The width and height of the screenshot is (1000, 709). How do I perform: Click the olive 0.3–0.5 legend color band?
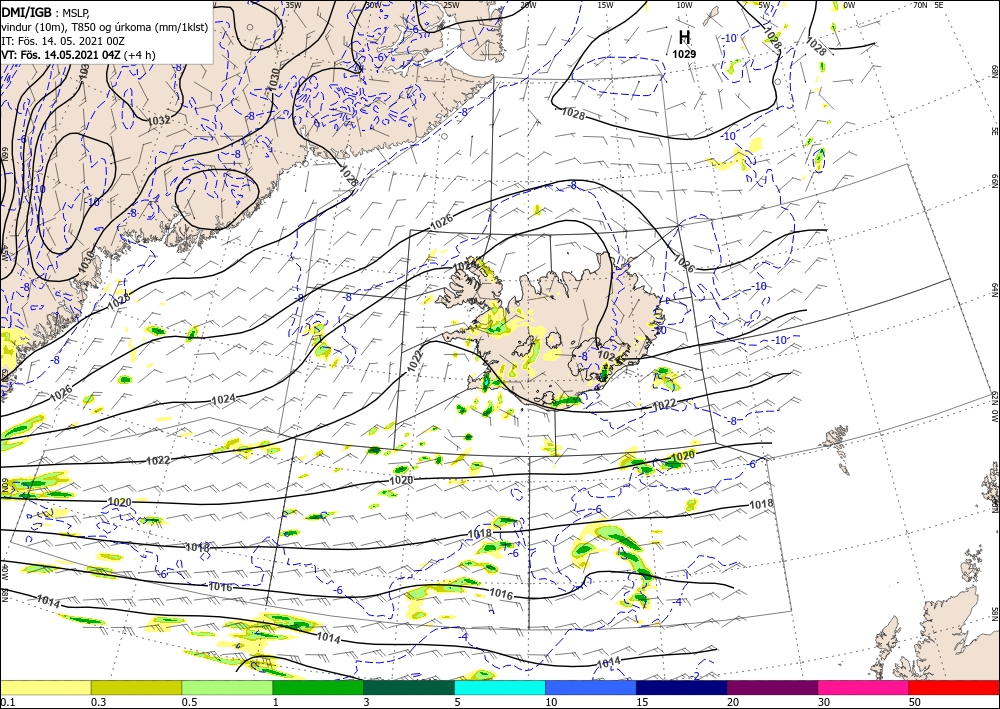coord(136,687)
